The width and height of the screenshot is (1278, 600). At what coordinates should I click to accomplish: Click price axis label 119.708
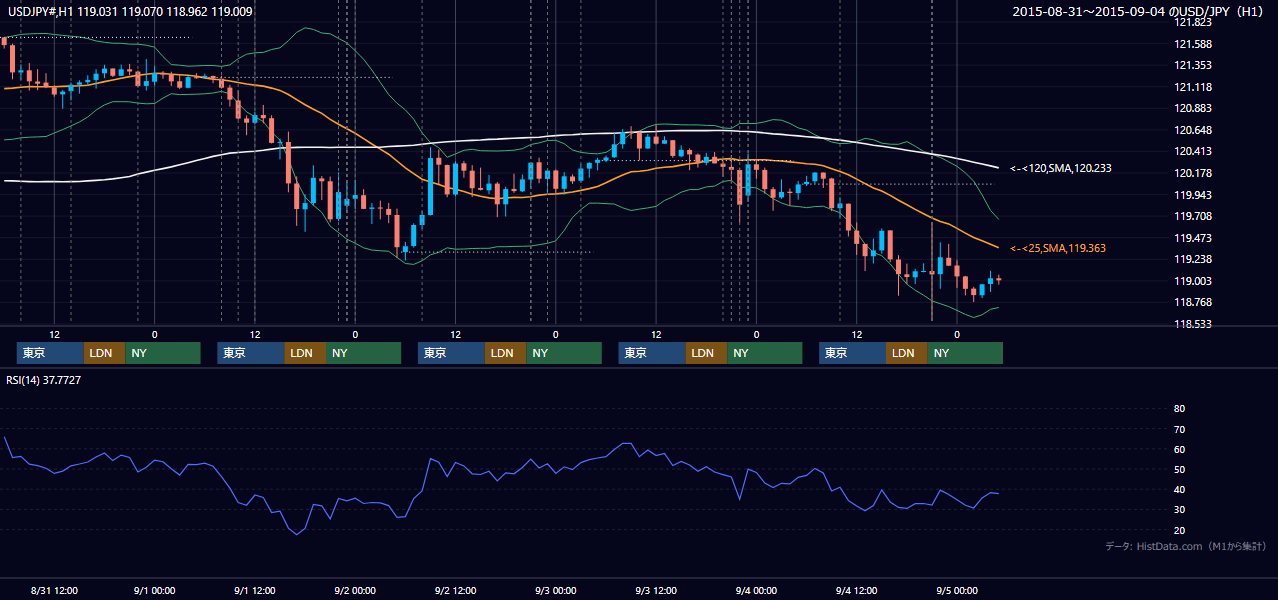(x=1193, y=216)
